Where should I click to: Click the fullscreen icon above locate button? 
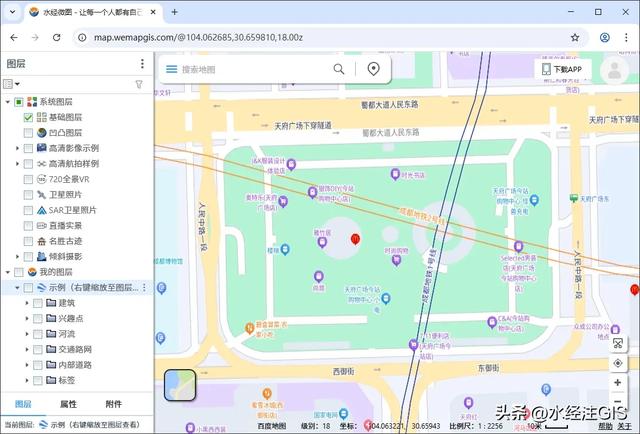tap(618, 343)
